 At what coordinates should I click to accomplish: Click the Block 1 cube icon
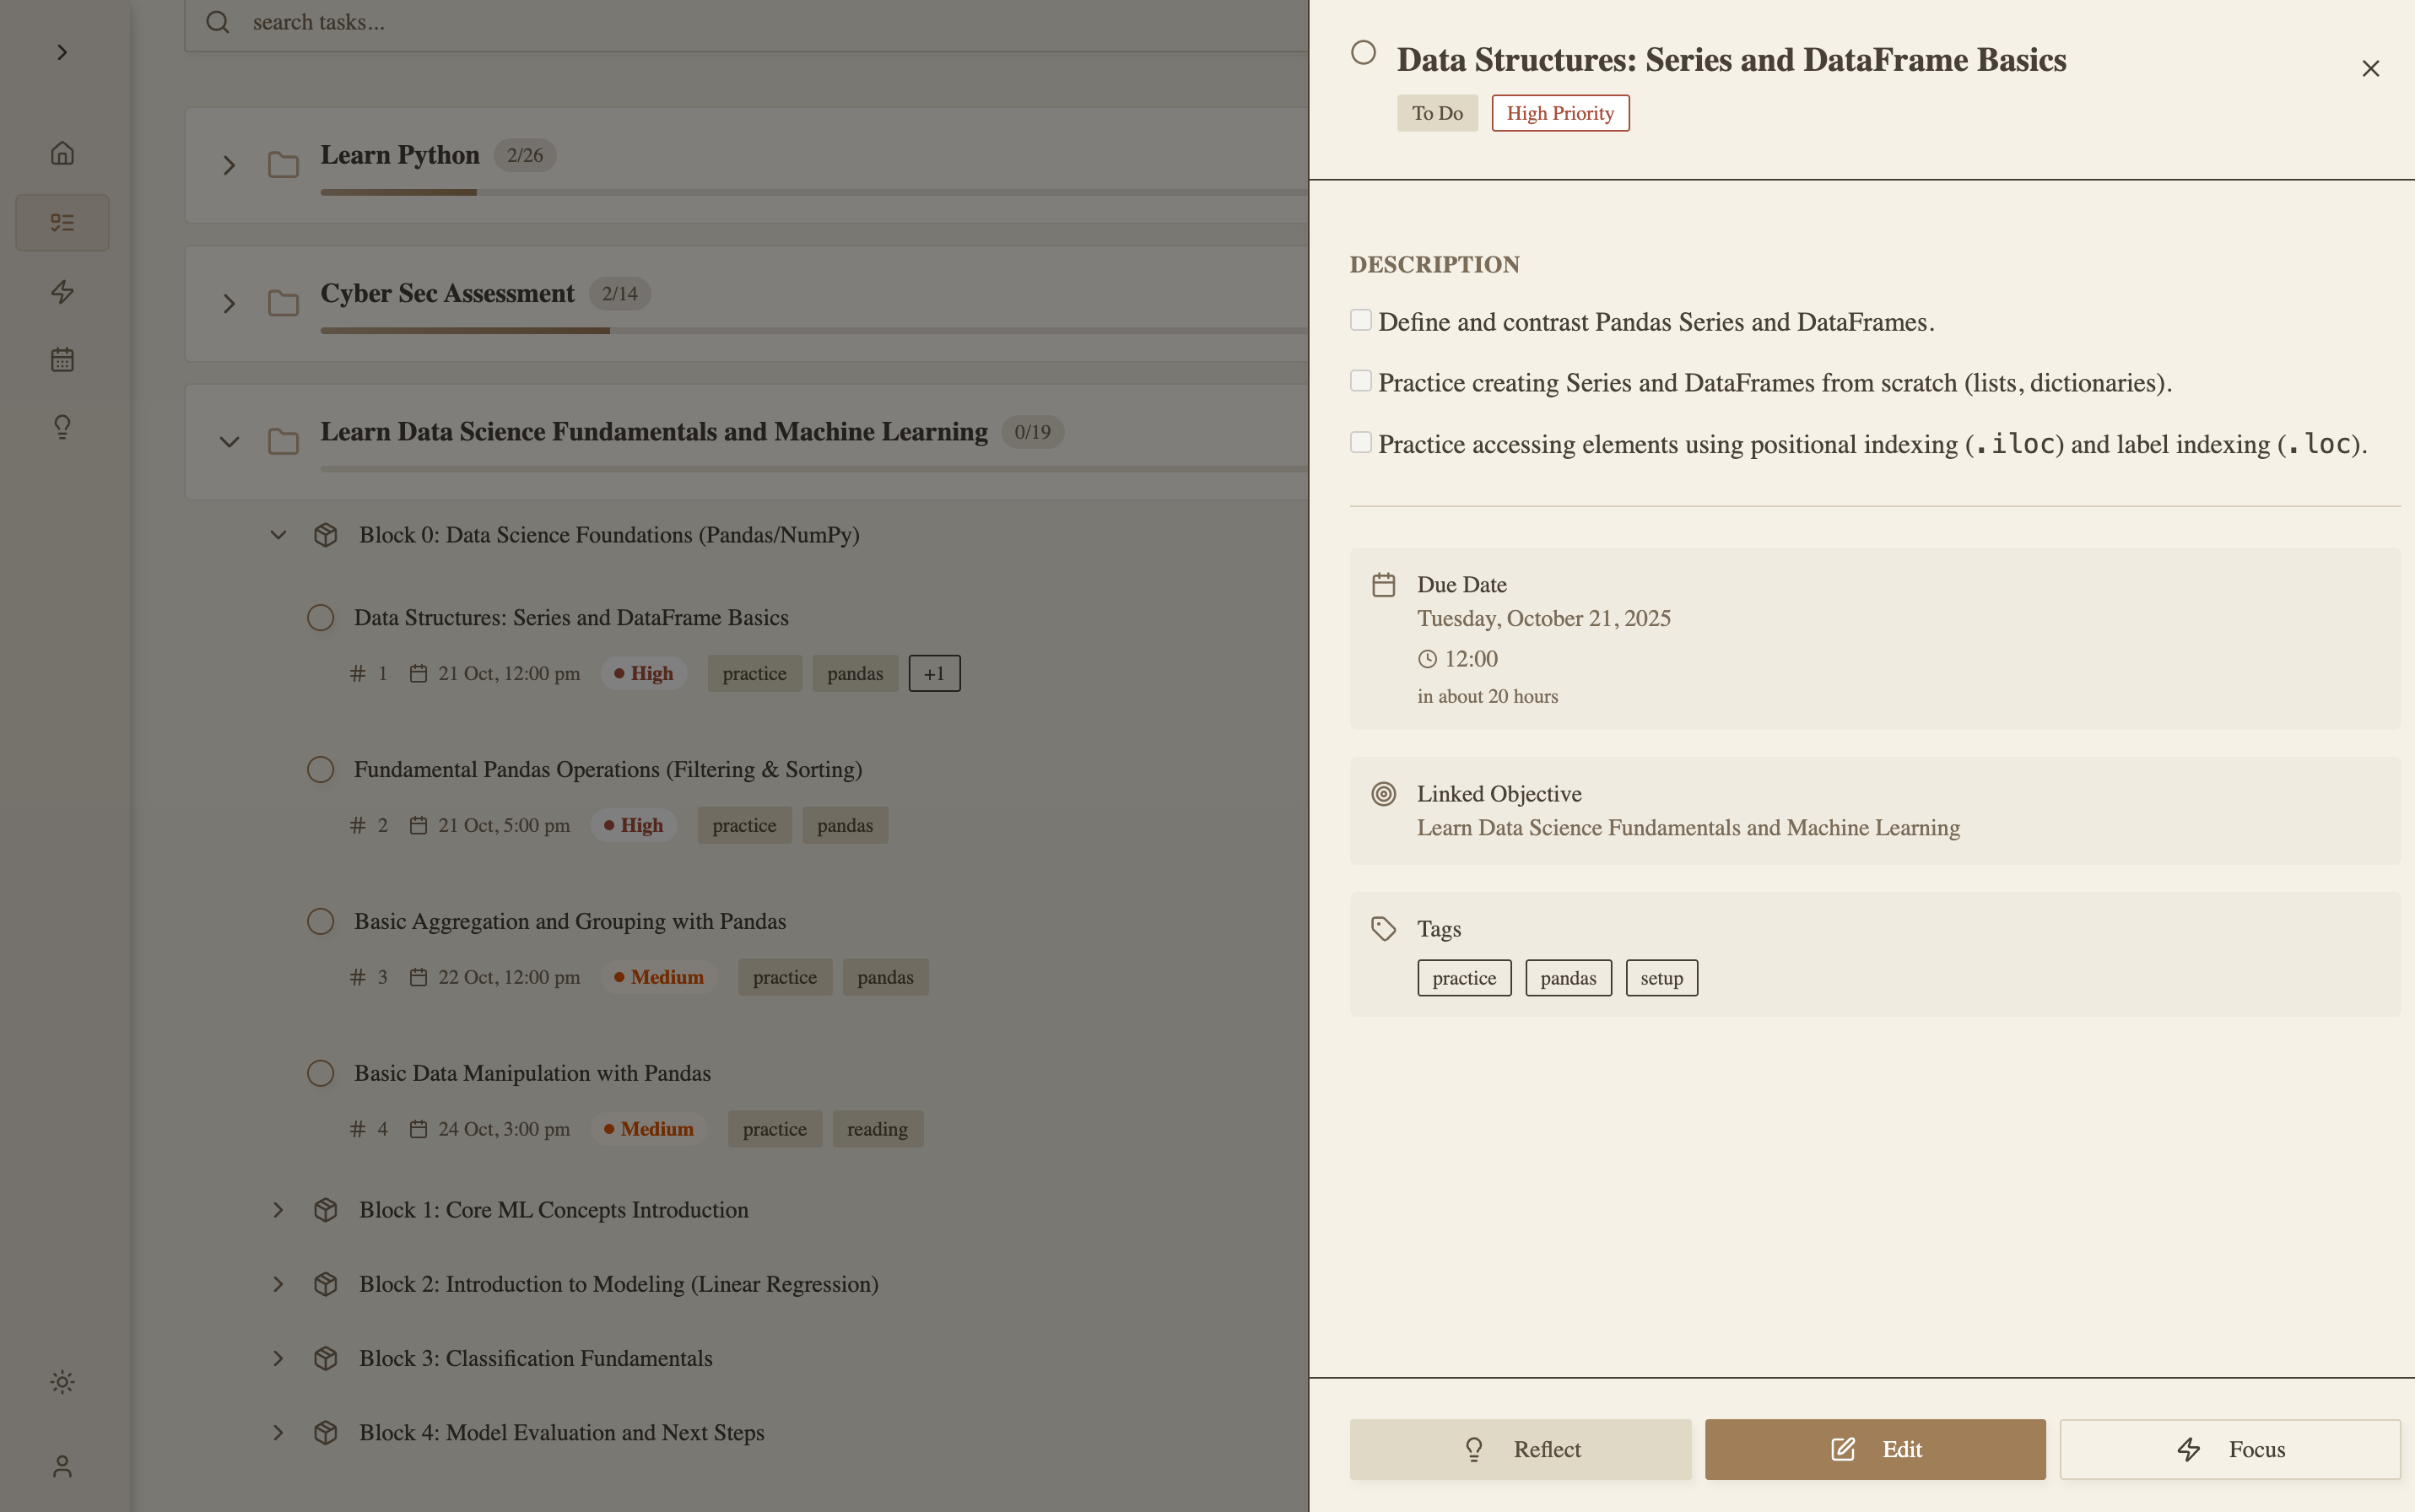325,1210
